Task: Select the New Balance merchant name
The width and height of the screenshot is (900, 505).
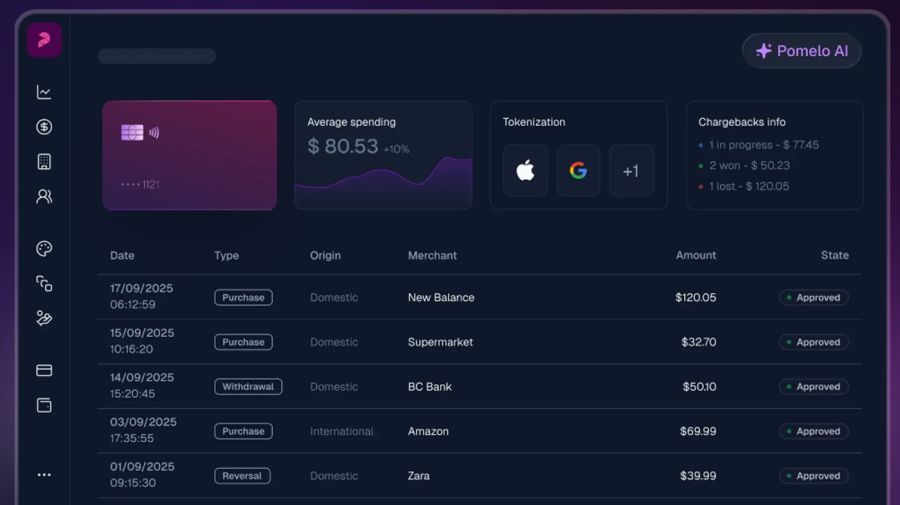Action: tap(441, 297)
